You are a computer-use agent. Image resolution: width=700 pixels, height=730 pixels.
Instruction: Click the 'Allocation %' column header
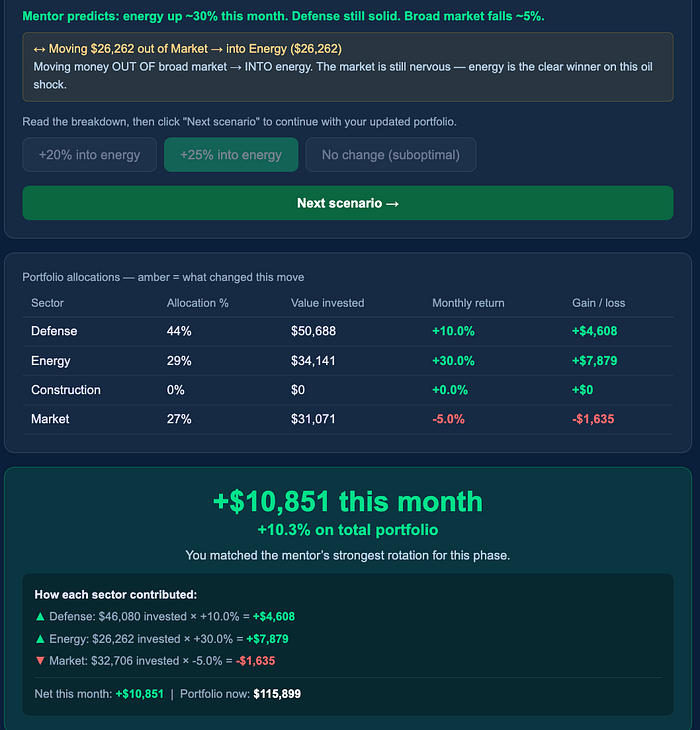197,303
